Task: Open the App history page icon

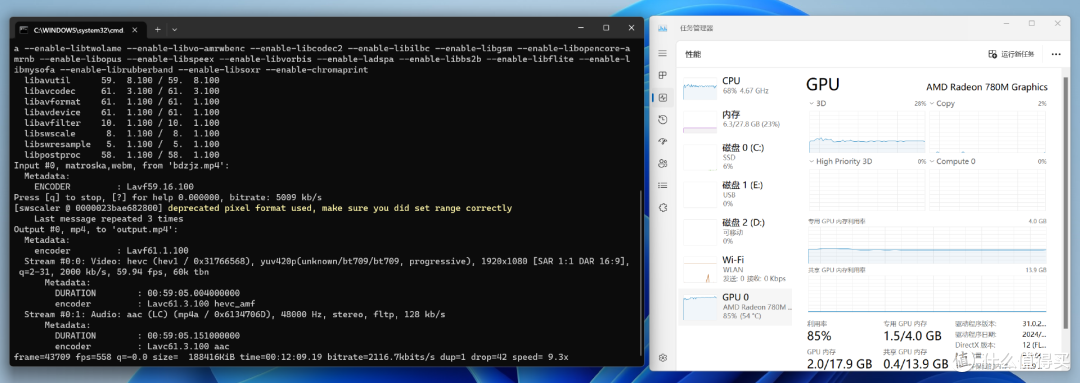Action: (x=663, y=119)
